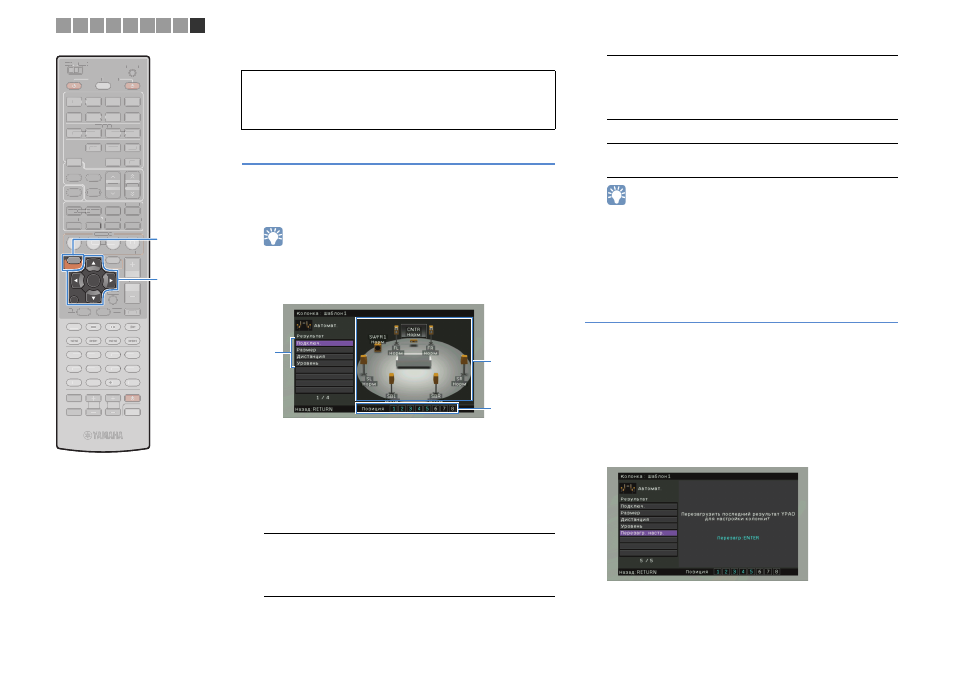Click the sofa in the speaker diagram
954x675 pixels.
tap(414, 362)
